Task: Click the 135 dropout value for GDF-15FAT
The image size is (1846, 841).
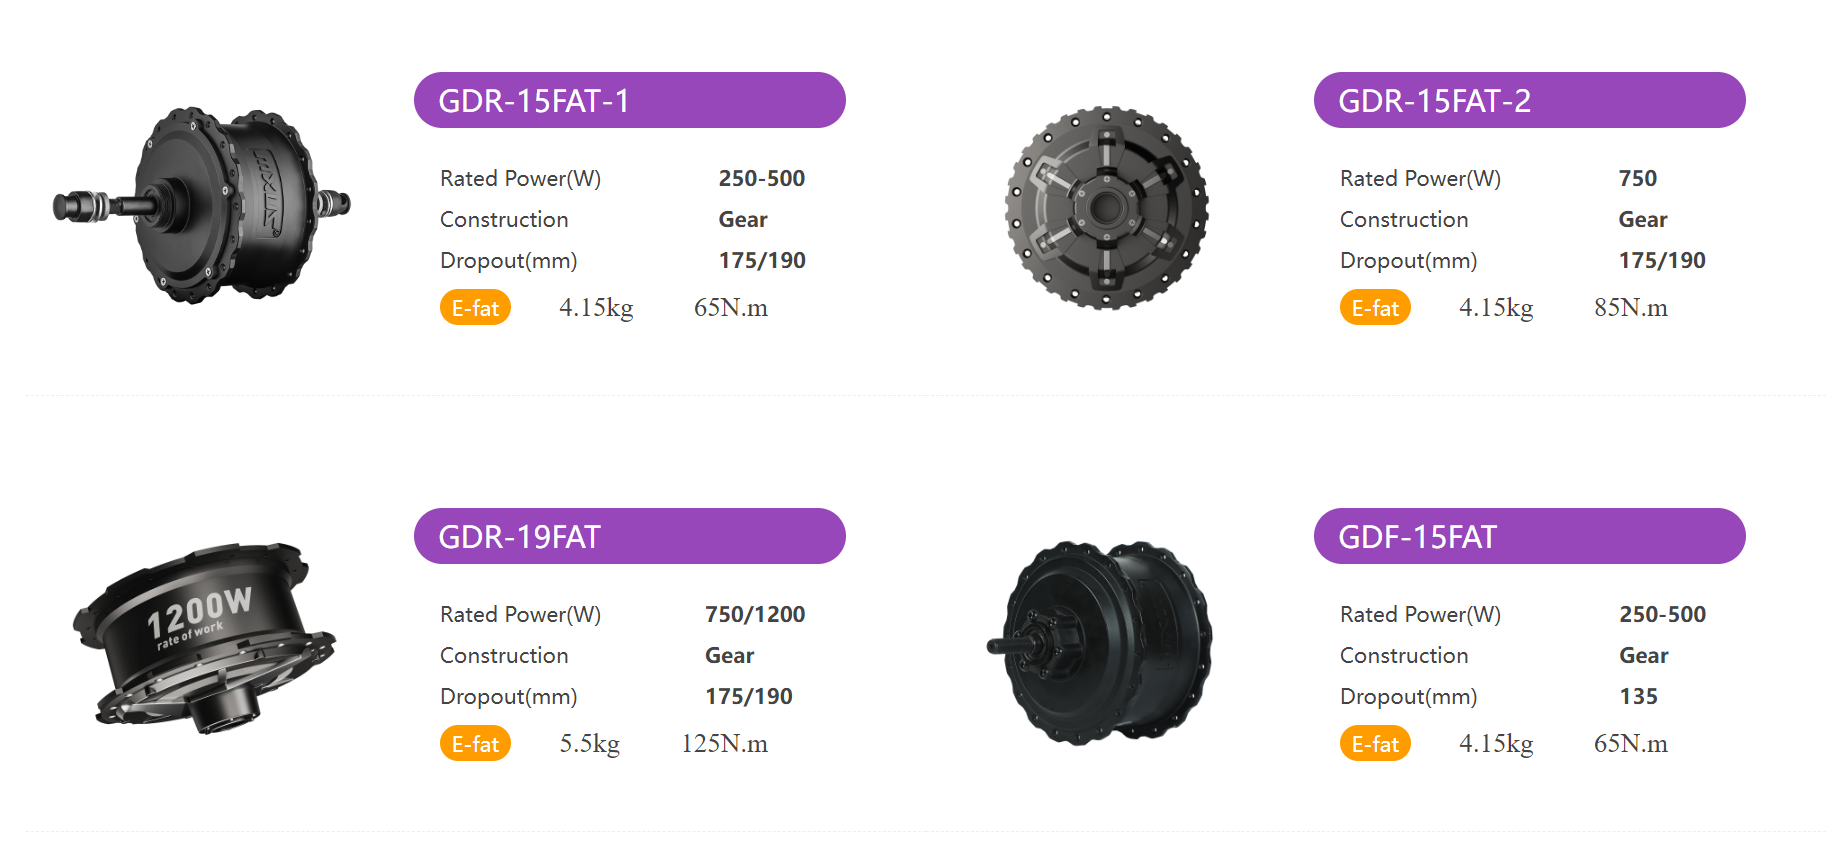Action: (1638, 696)
